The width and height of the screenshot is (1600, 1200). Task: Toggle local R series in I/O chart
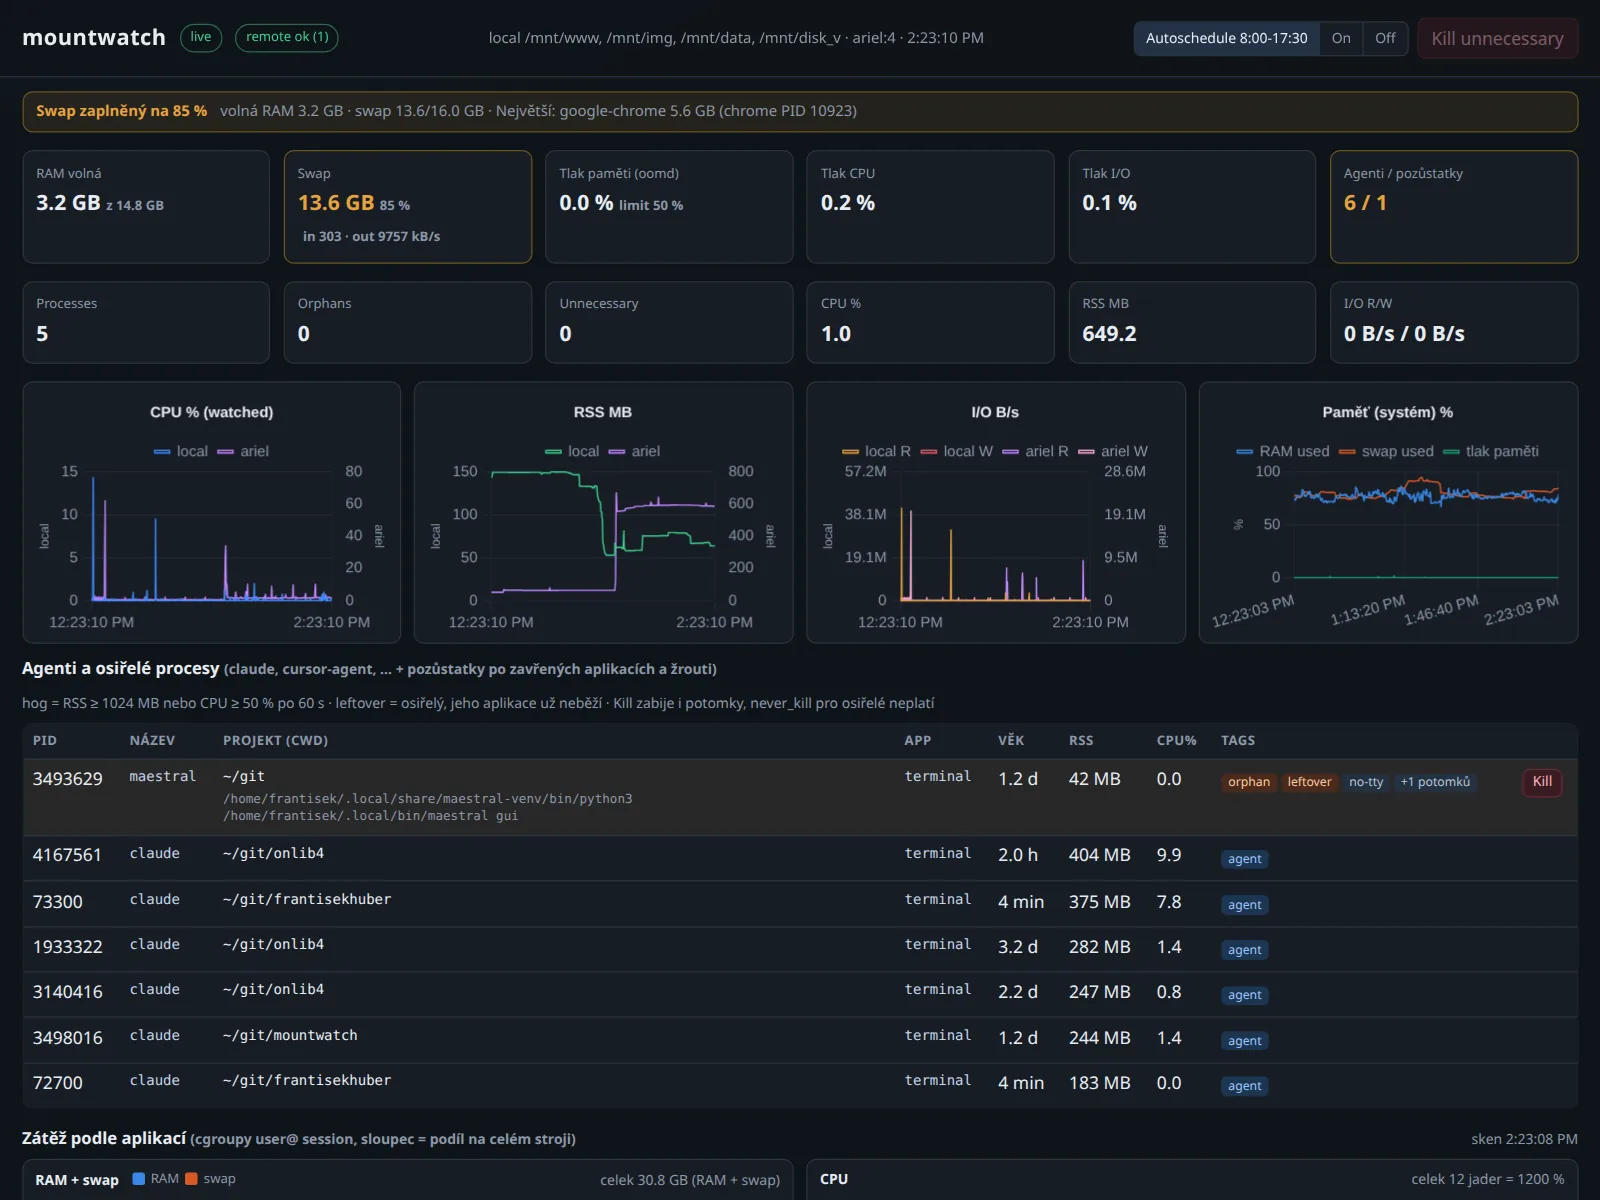point(876,451)
